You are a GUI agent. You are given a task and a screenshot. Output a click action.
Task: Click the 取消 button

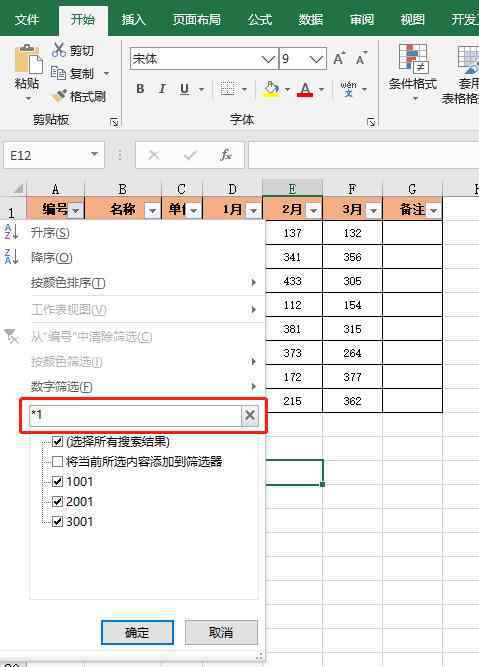tap(221, 632)
